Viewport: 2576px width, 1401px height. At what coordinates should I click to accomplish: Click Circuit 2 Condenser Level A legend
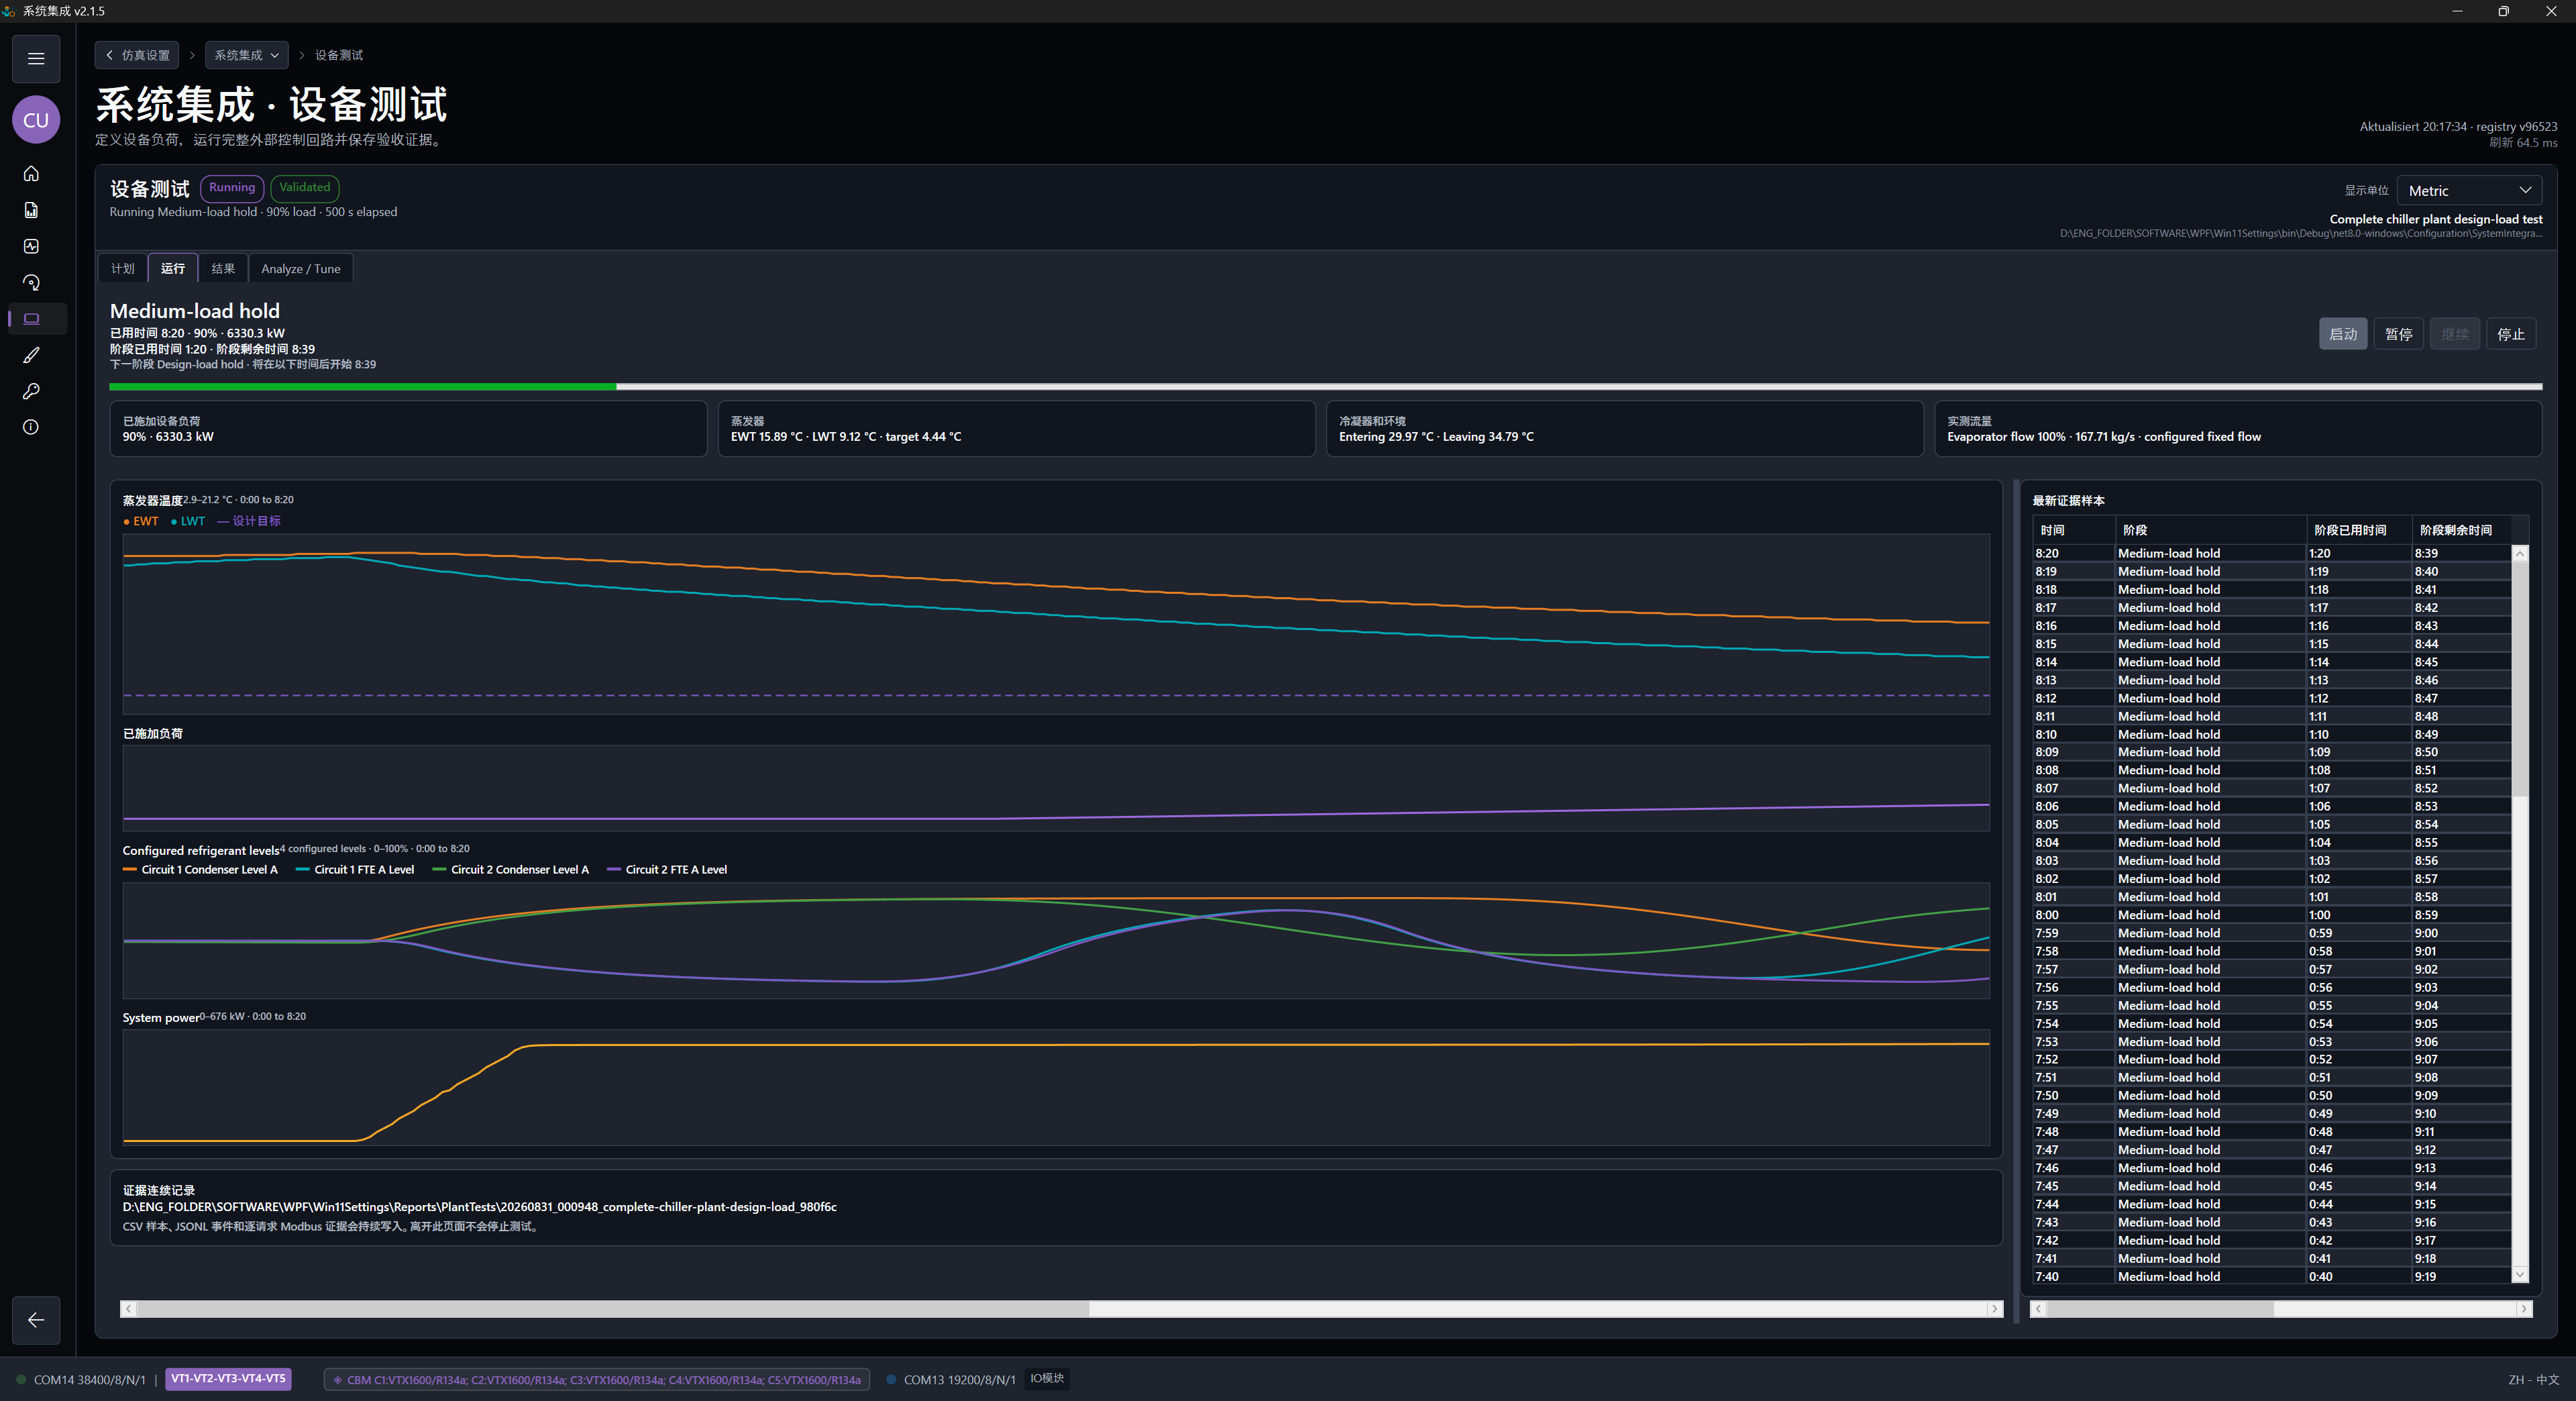point(510,870)
